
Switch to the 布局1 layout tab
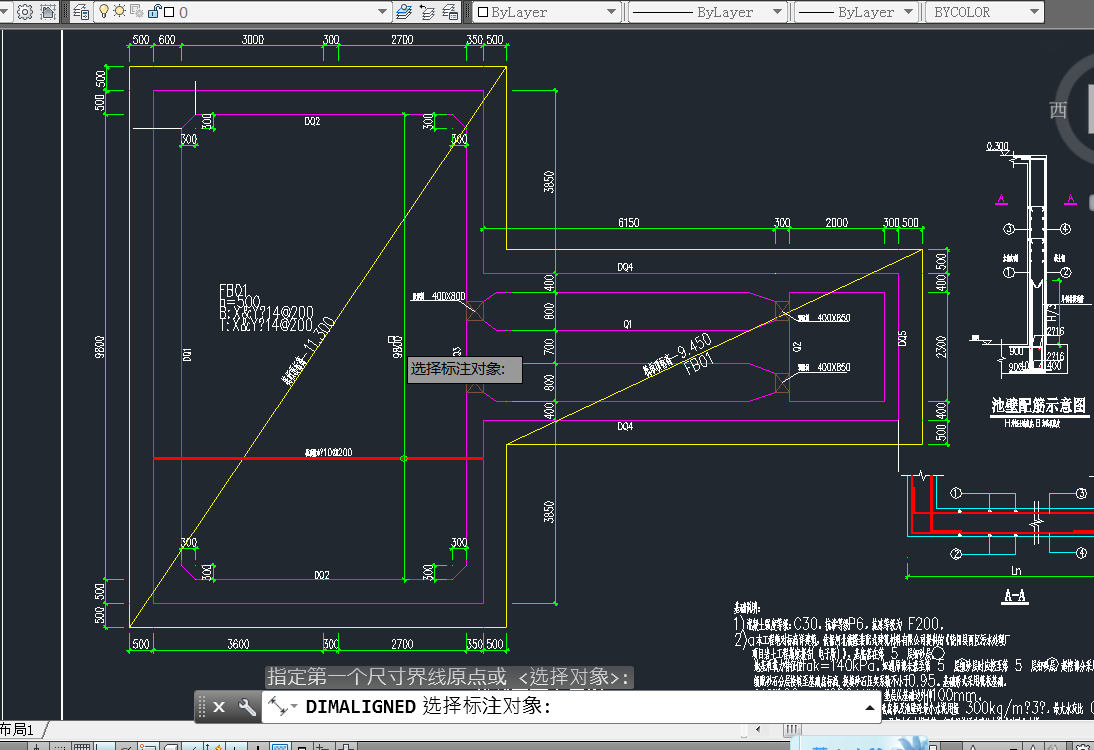(x=17, y=730)
